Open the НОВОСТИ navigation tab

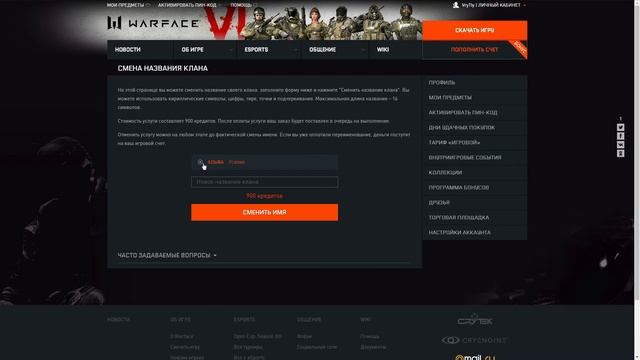click(140, 49)
